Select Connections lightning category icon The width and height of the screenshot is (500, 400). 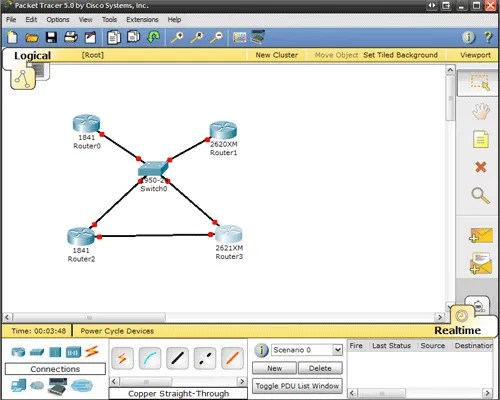92,352
